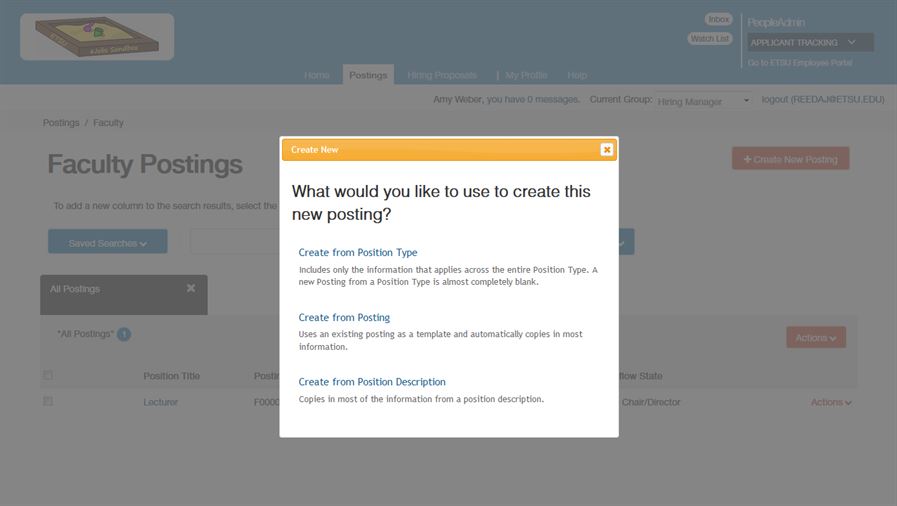Close the Create New dialog
Screen dimensions: 897x506
pos(606,150)
